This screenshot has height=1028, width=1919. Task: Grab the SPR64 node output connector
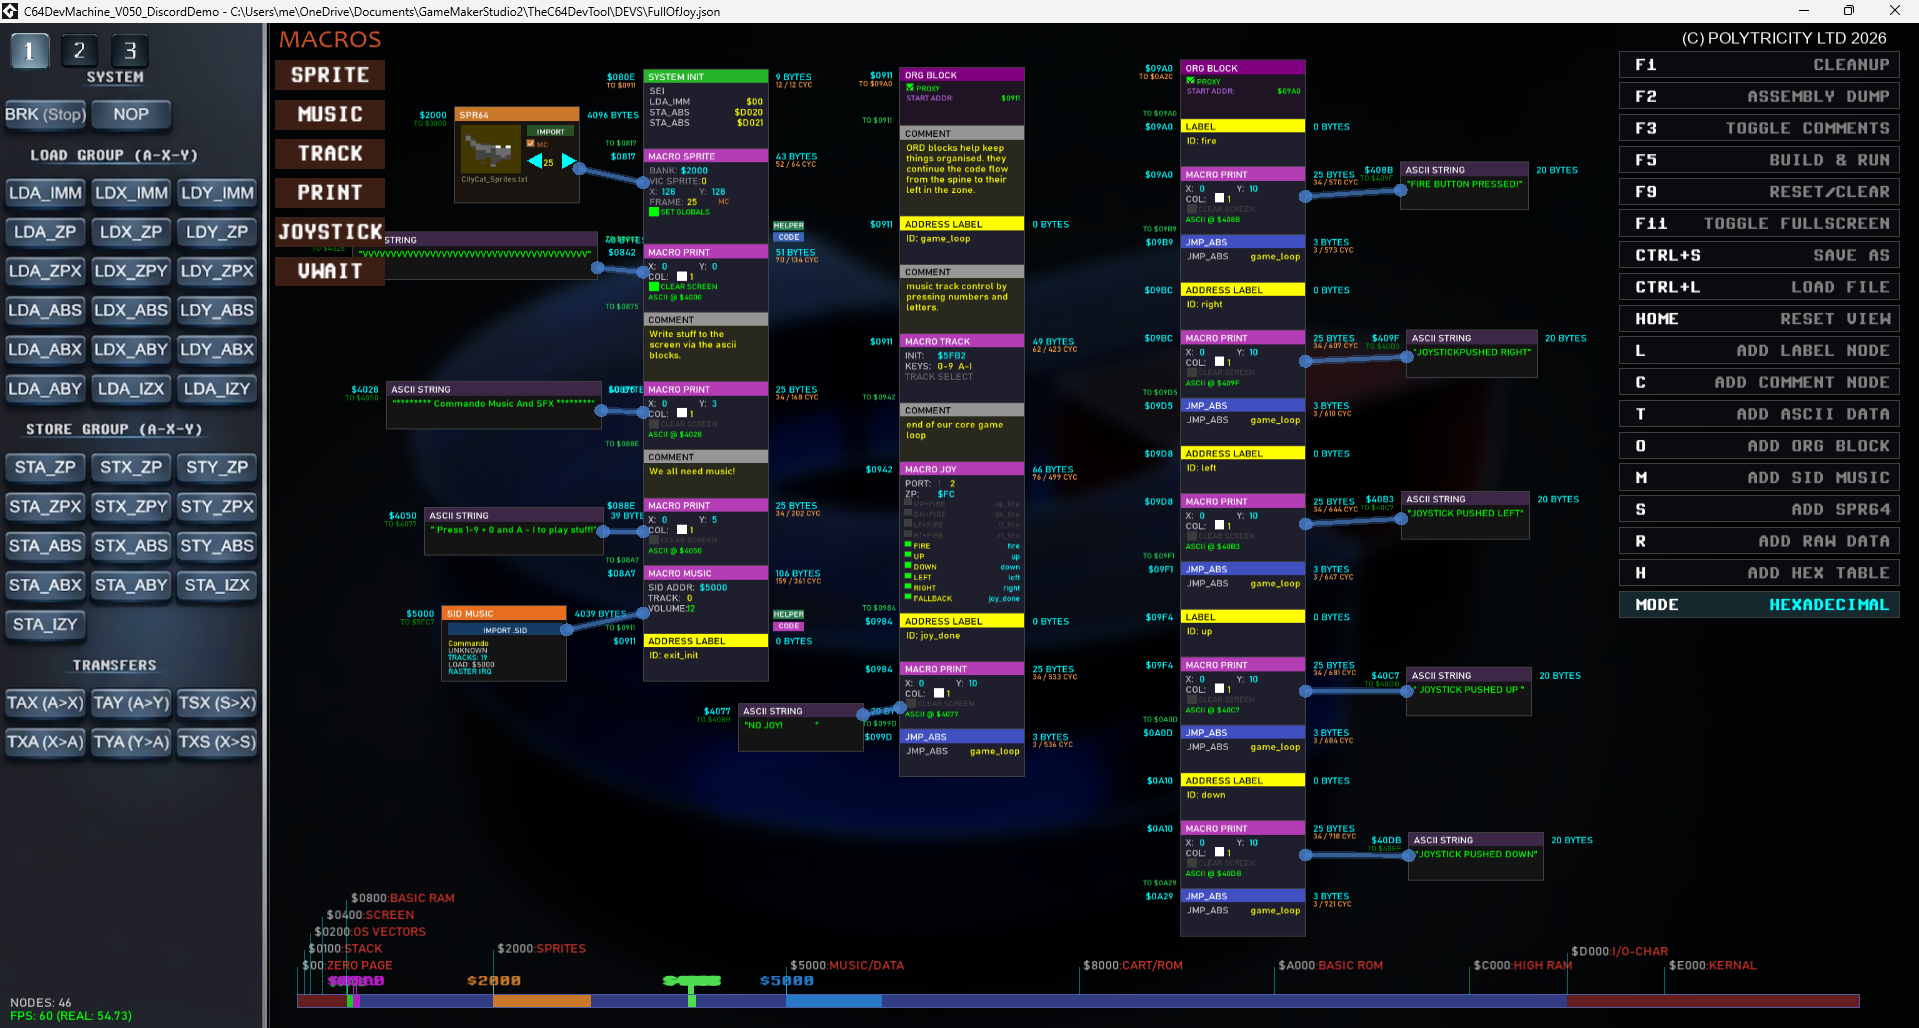579,169
